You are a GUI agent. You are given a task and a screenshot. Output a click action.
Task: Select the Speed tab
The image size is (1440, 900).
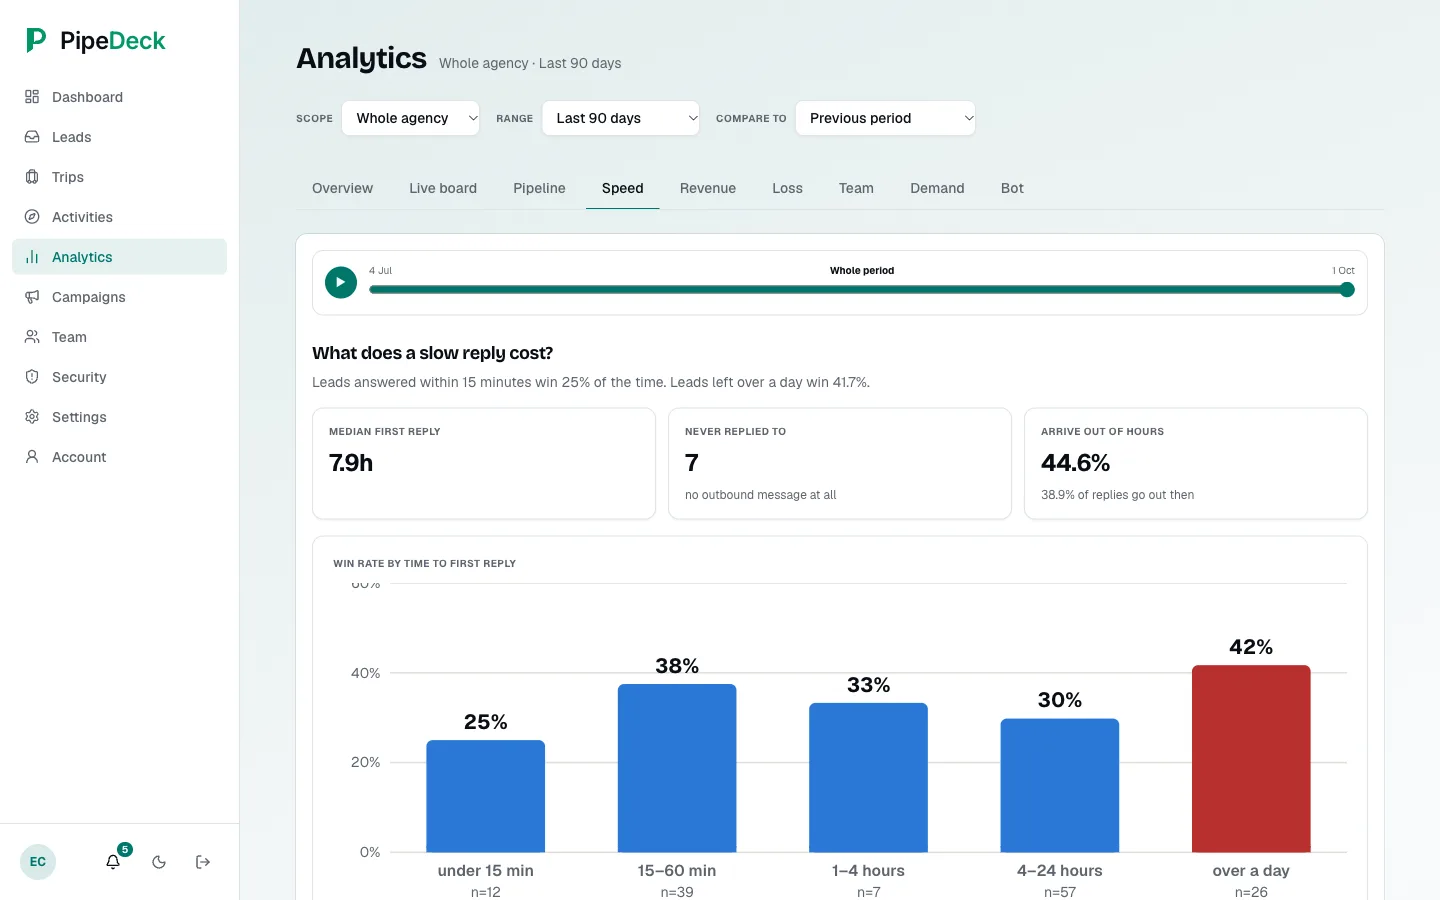pos(622,188)
